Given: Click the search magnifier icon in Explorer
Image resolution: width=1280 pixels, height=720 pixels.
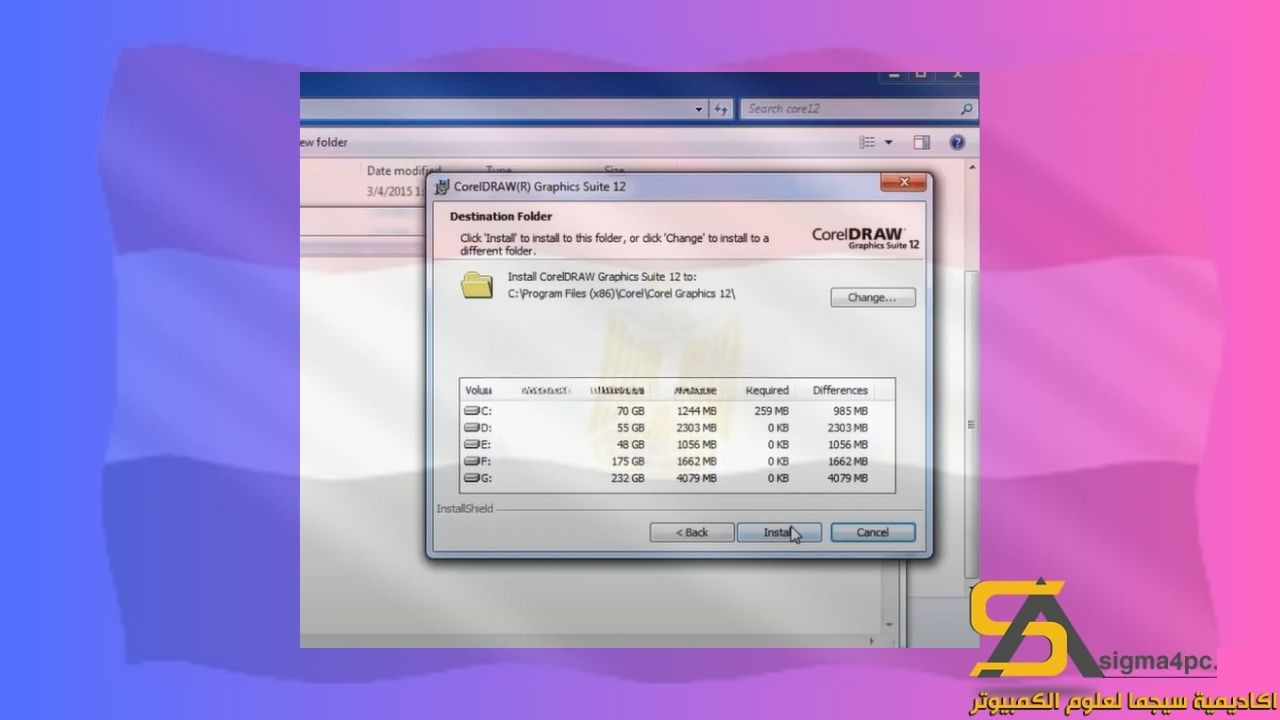Looking at the screenshot, I should 966,108.
